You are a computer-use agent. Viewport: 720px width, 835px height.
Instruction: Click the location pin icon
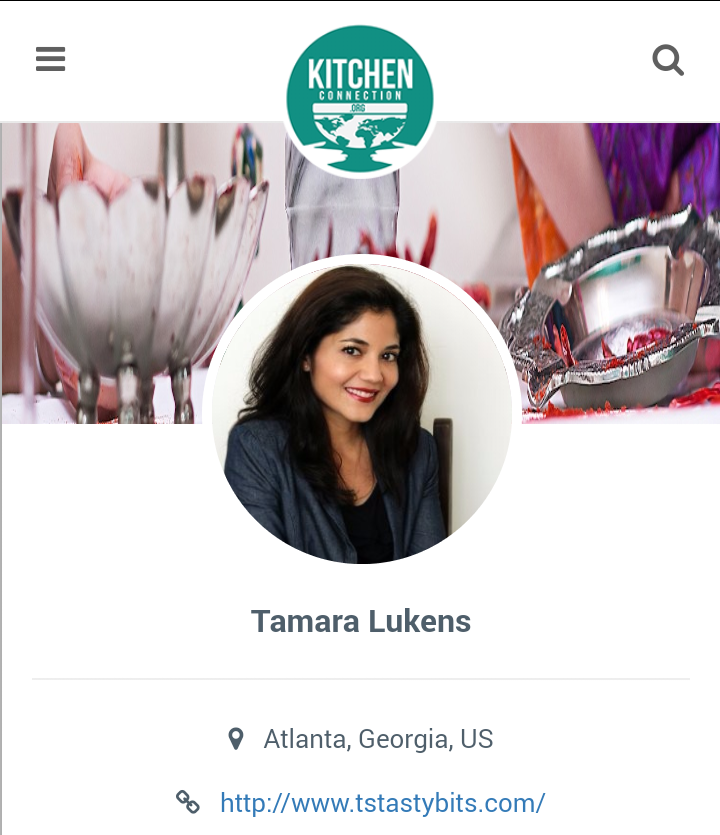coord(236,739)
